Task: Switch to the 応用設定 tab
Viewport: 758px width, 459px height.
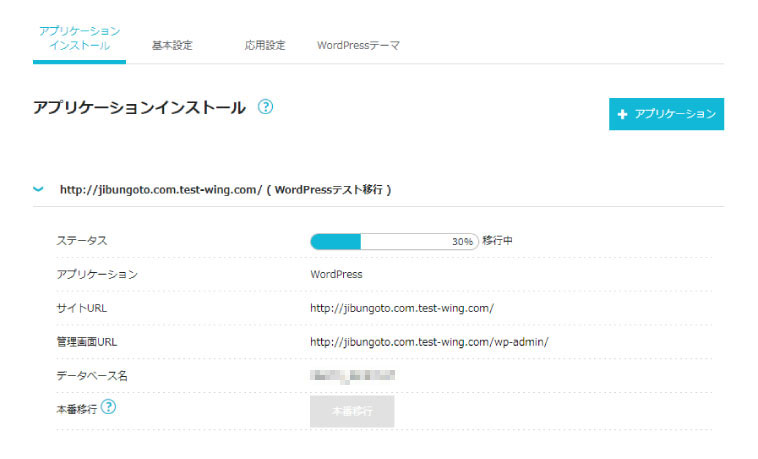Action: point(265,45)
